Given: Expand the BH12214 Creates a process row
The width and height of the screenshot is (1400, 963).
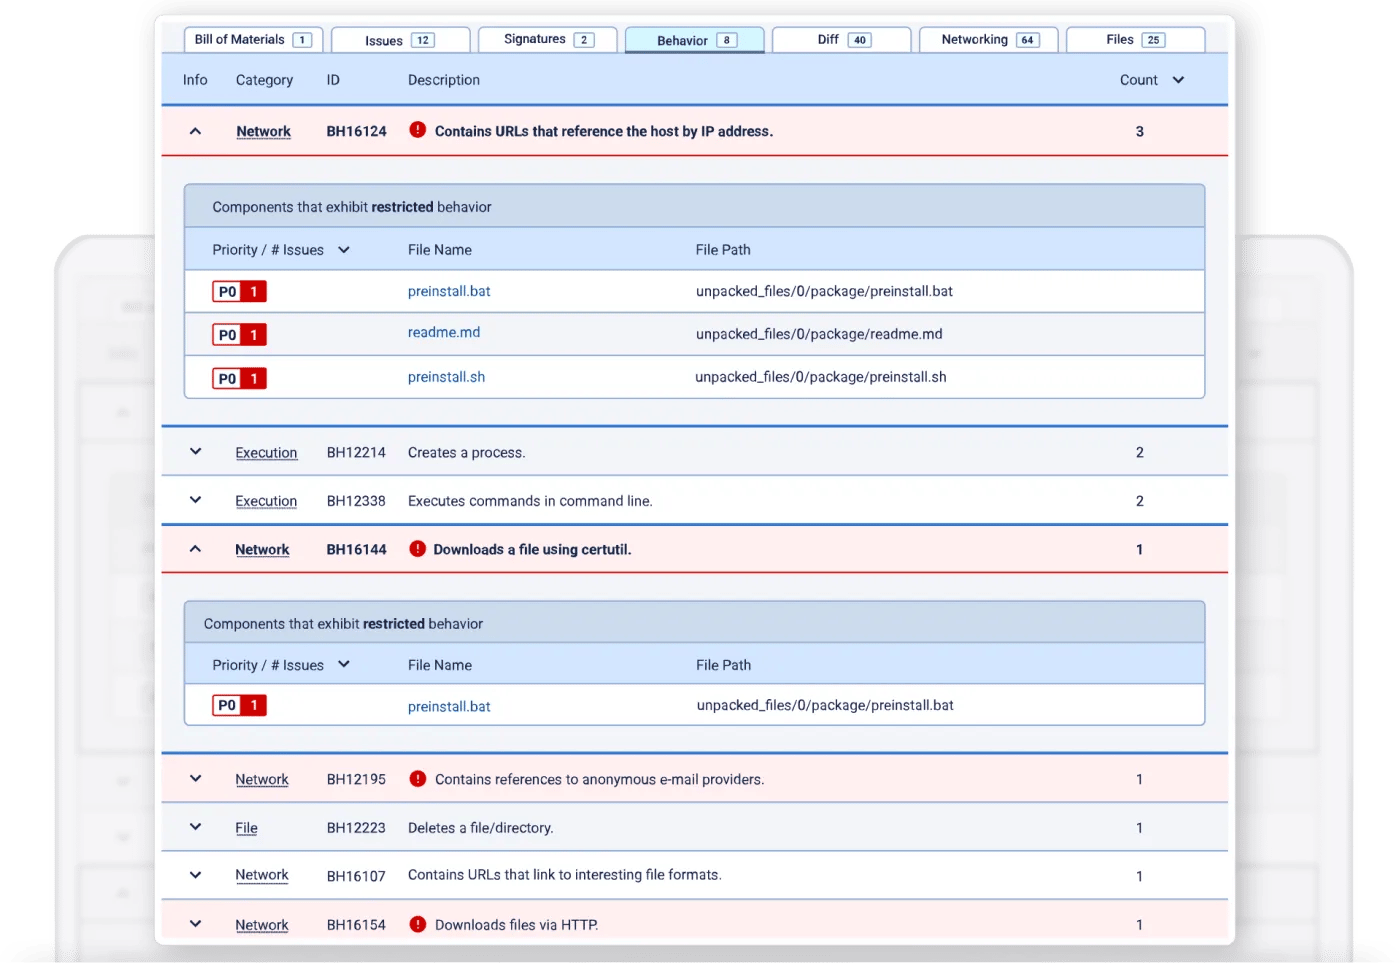Looking at the screenshot, I should pos(195,452).
